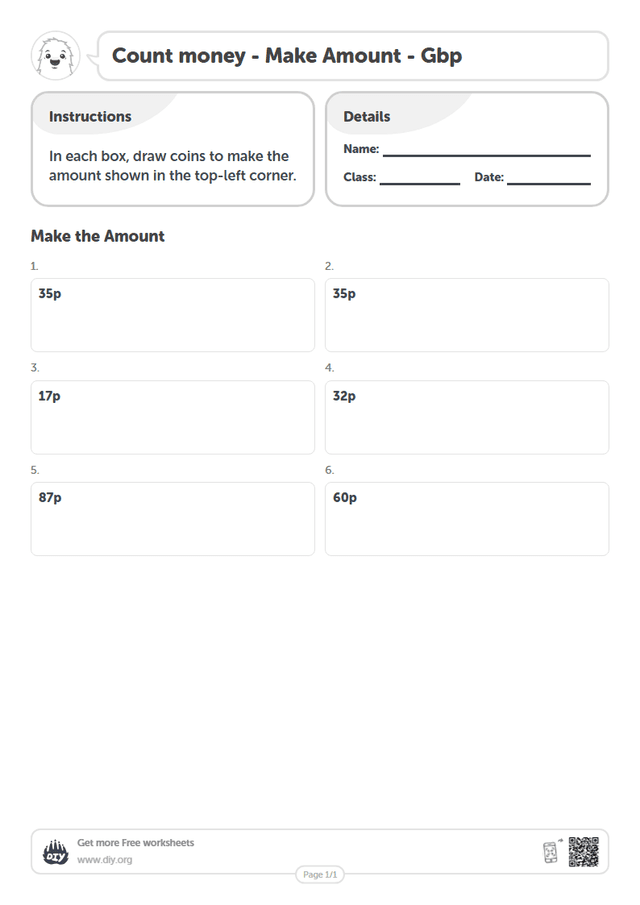Click inside question 2's 35p box
The image size is (640, 905).
pos(467,315)
